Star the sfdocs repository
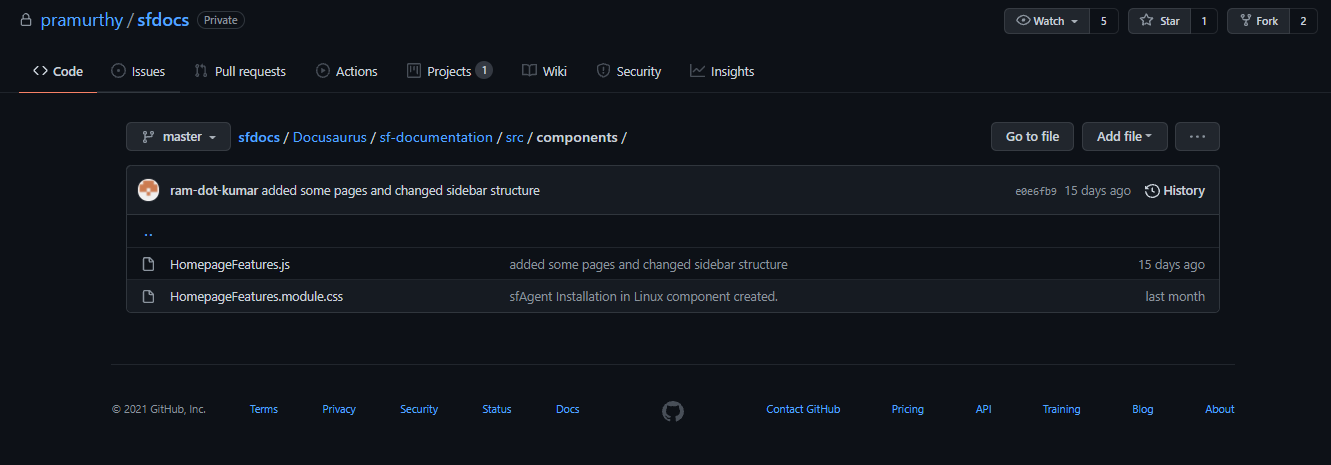The image size is (1331, 465). coord(1159,21)
